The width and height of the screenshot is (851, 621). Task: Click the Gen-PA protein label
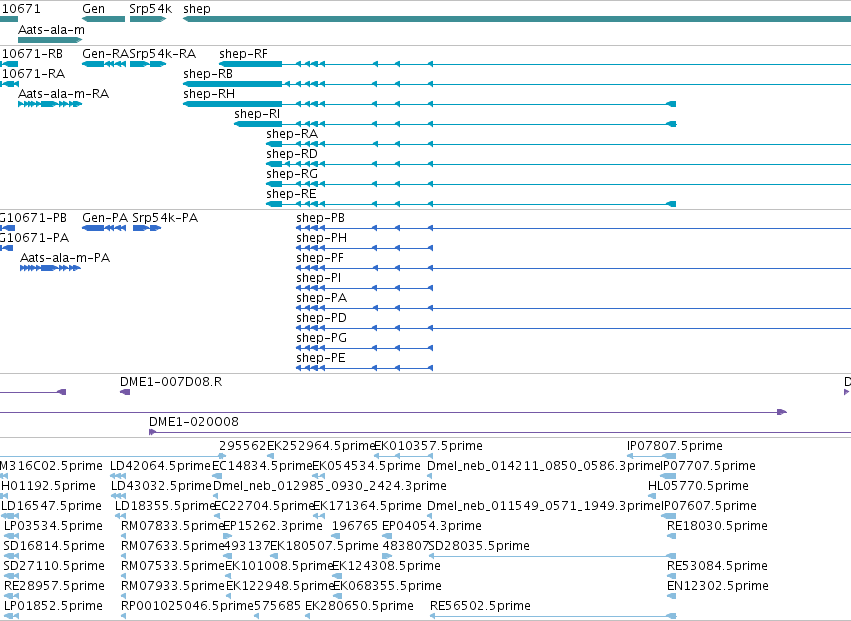(x=105, y=218)
